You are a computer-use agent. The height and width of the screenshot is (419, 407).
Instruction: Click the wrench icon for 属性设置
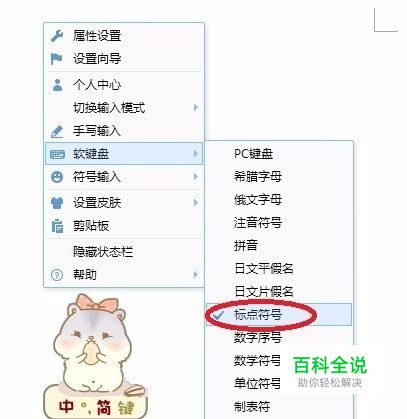coord(57,36)
